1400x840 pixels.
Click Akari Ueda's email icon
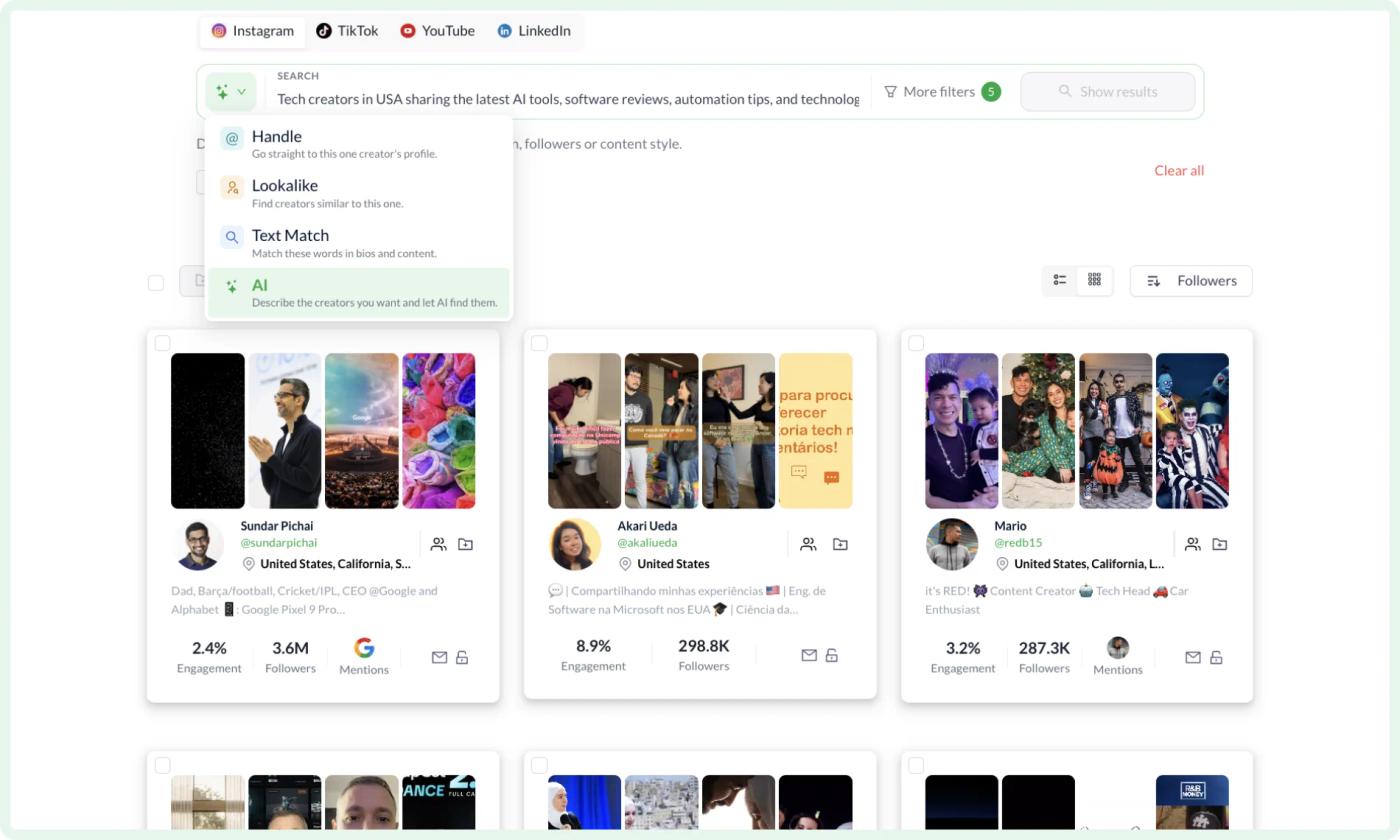coord(809,655)
